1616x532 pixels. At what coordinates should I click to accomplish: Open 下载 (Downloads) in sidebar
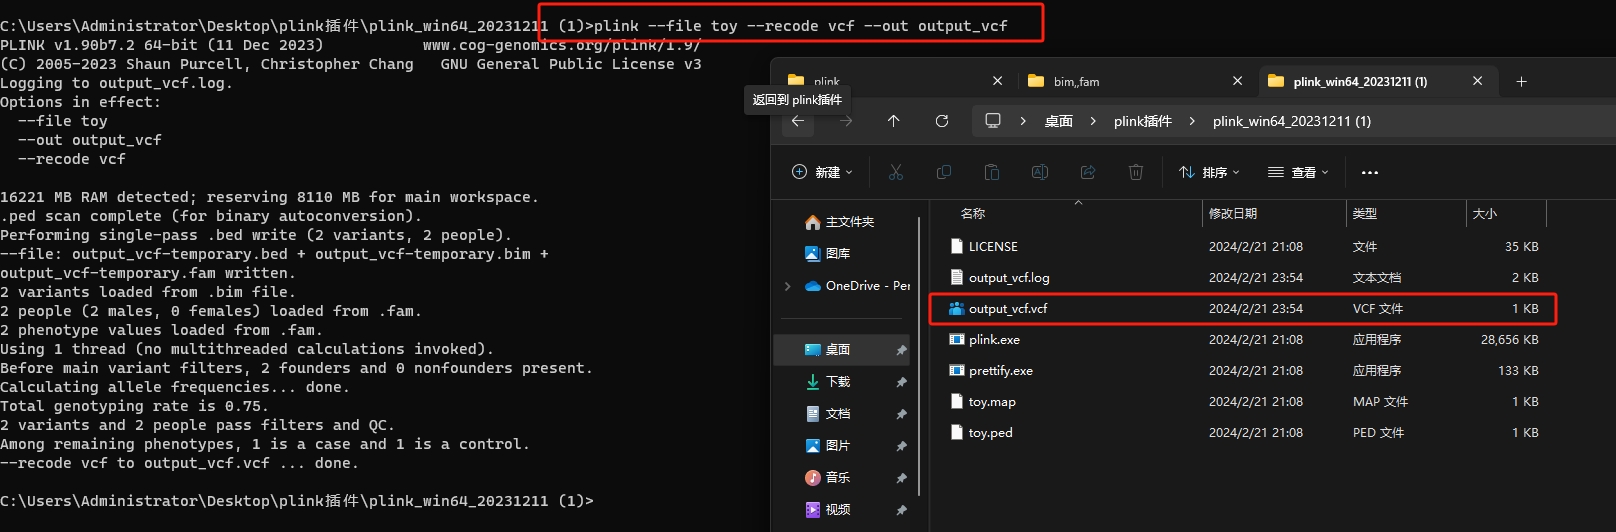click(837, 382)
